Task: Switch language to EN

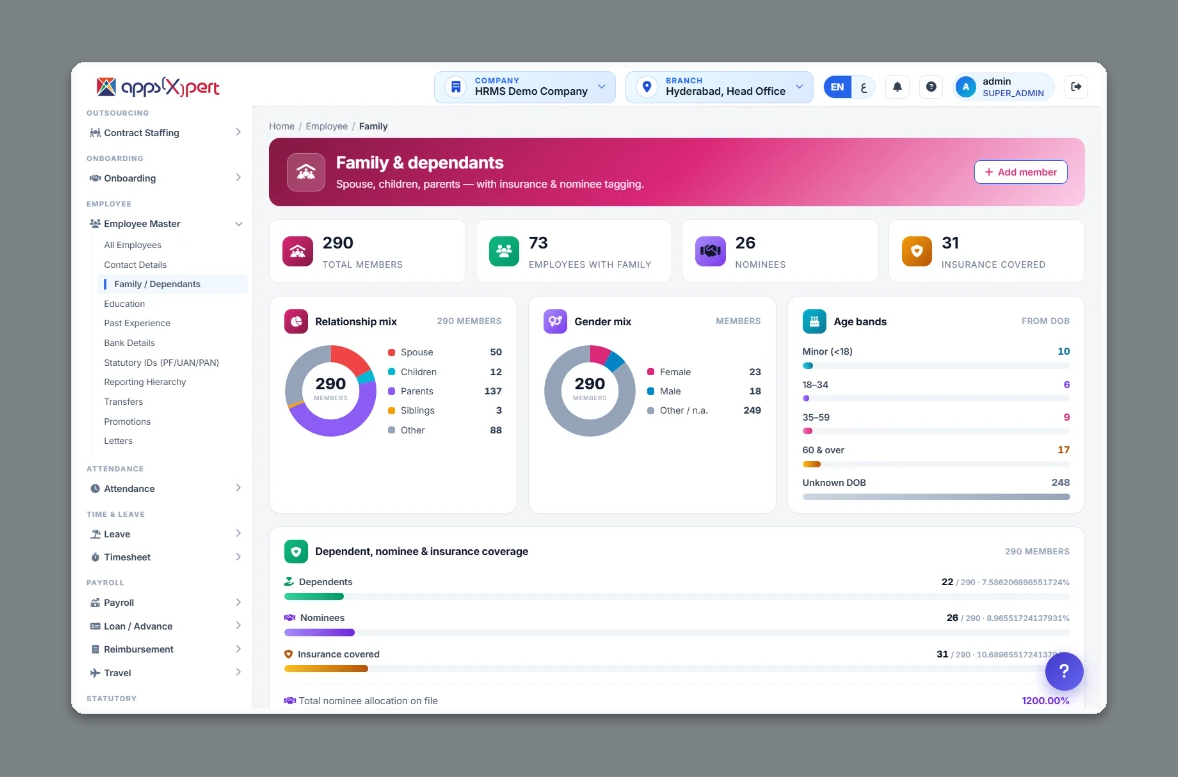Action: 837,87
